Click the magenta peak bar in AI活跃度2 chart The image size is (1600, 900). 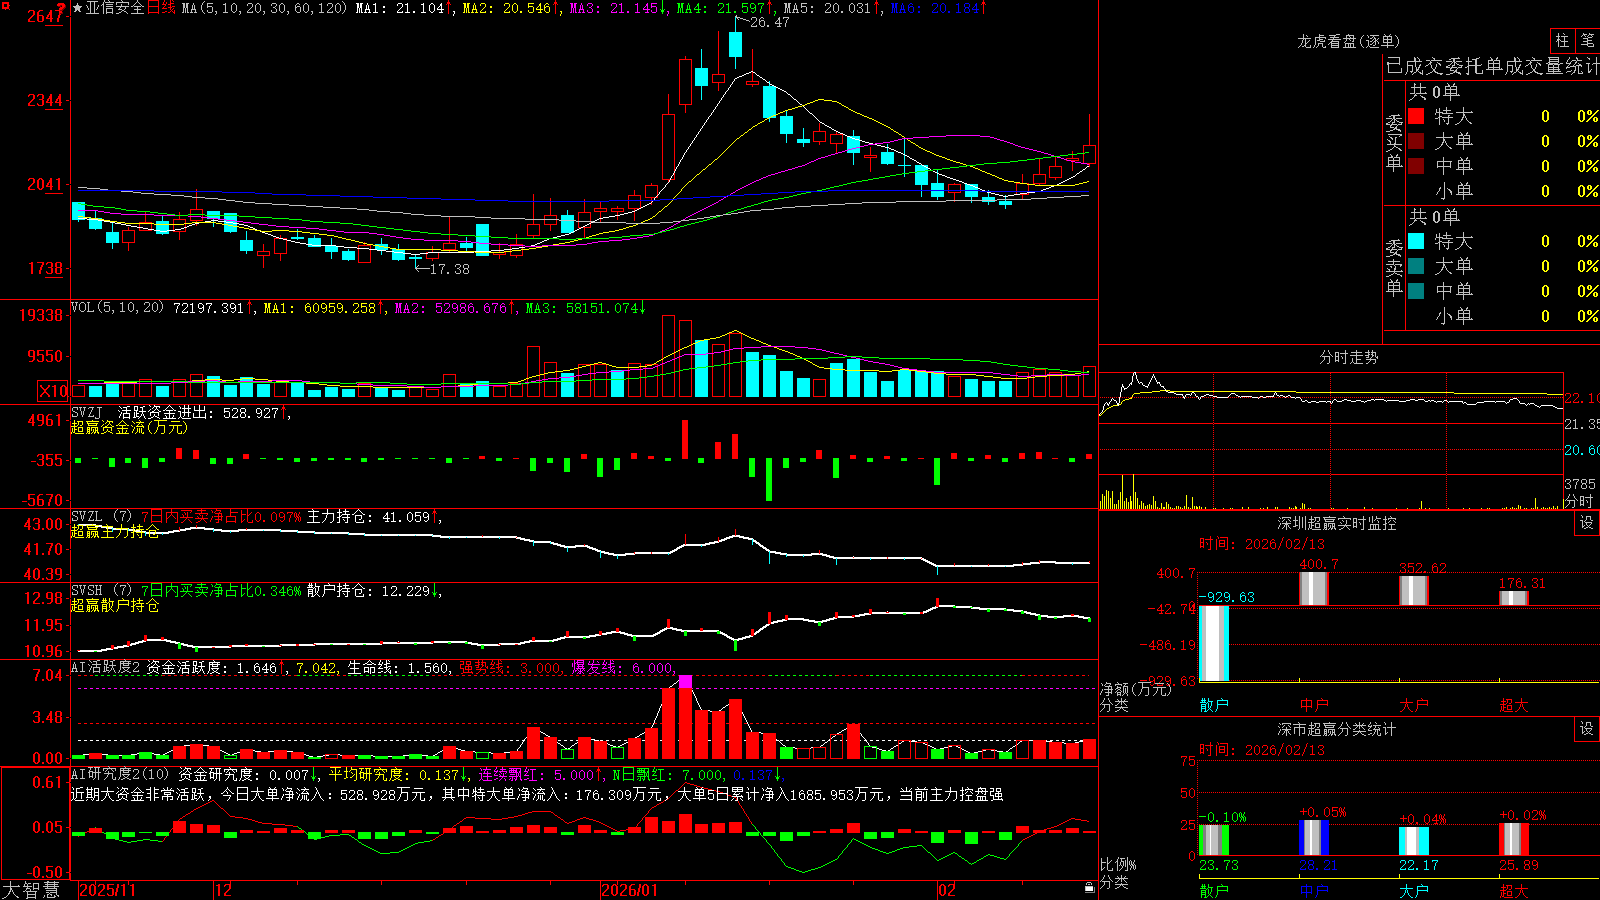click(685, 682)
